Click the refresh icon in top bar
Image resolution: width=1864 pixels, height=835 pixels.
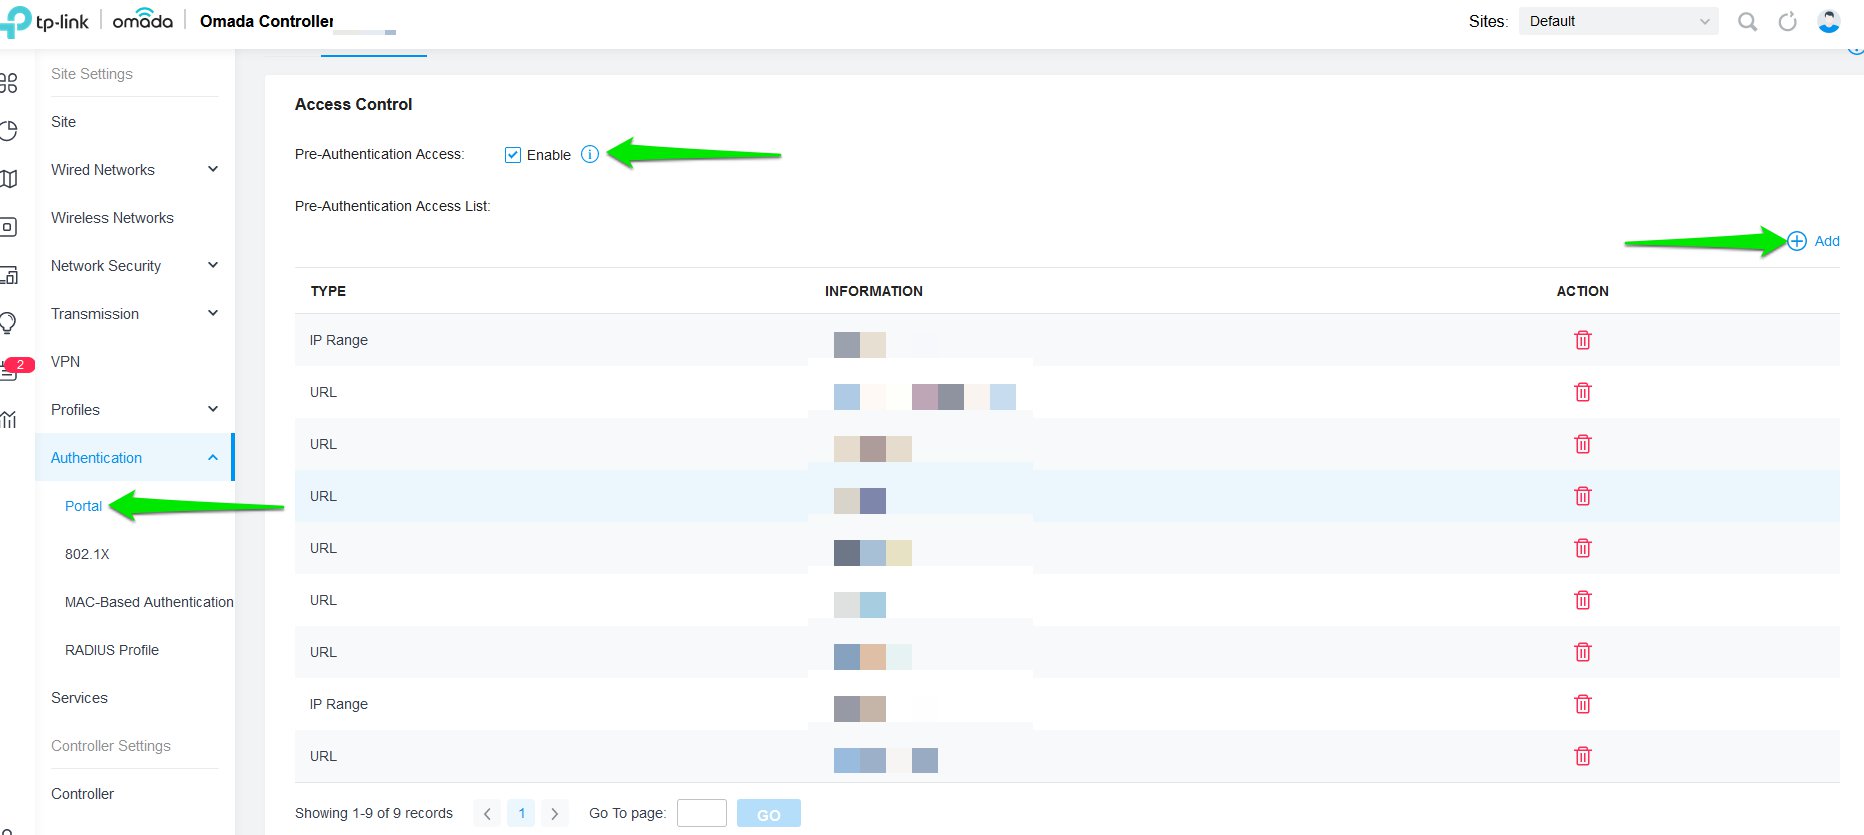1788,22
